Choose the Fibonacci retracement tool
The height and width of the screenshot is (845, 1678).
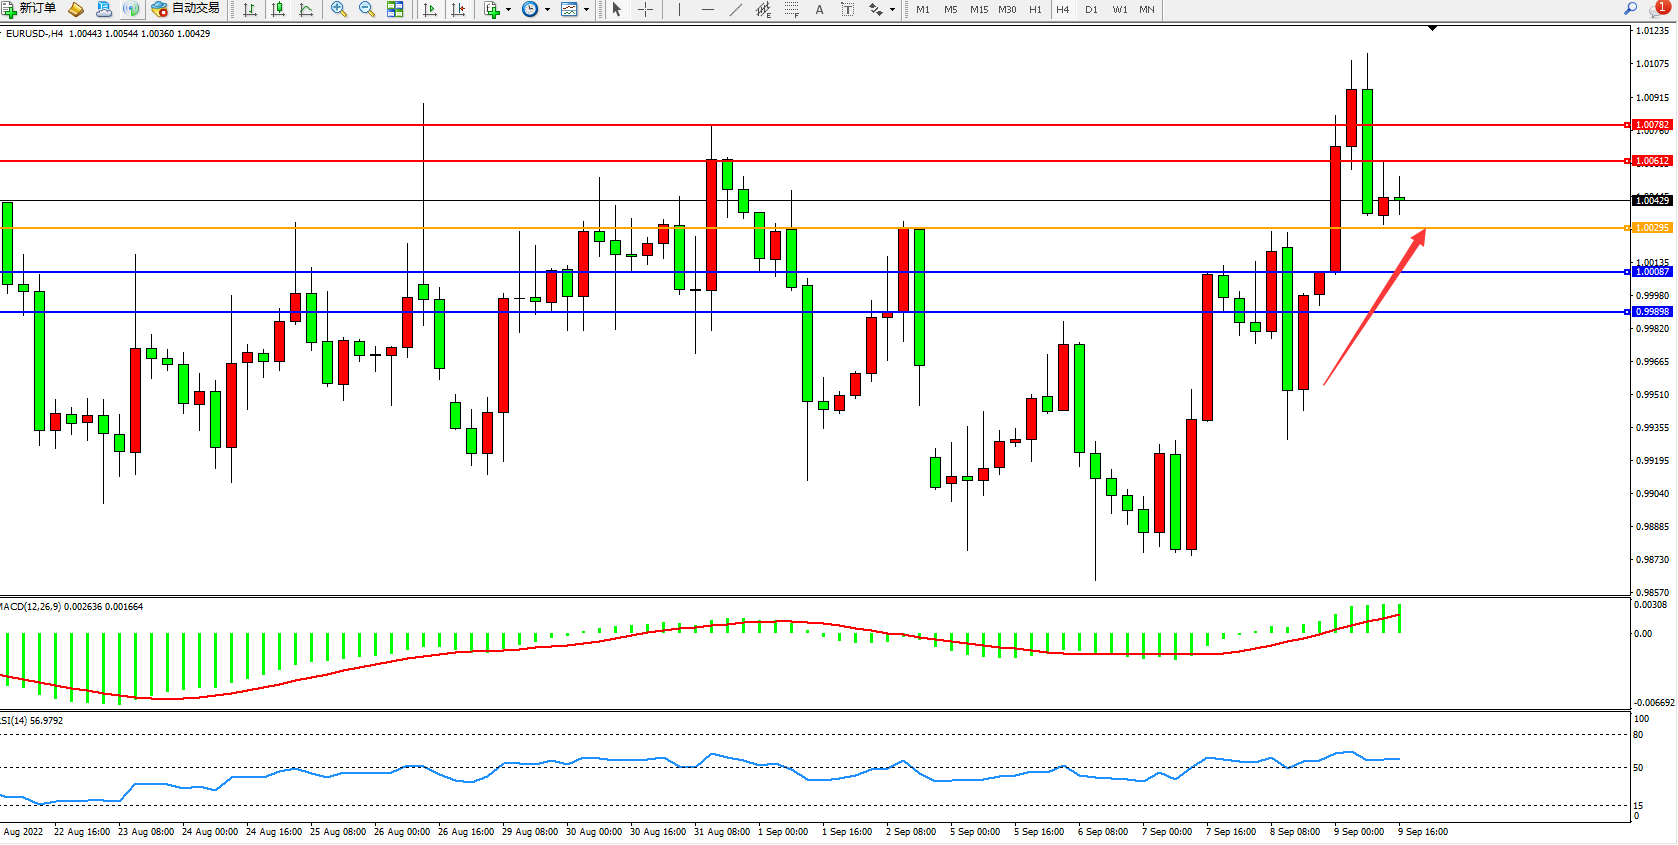pos(791,9)
